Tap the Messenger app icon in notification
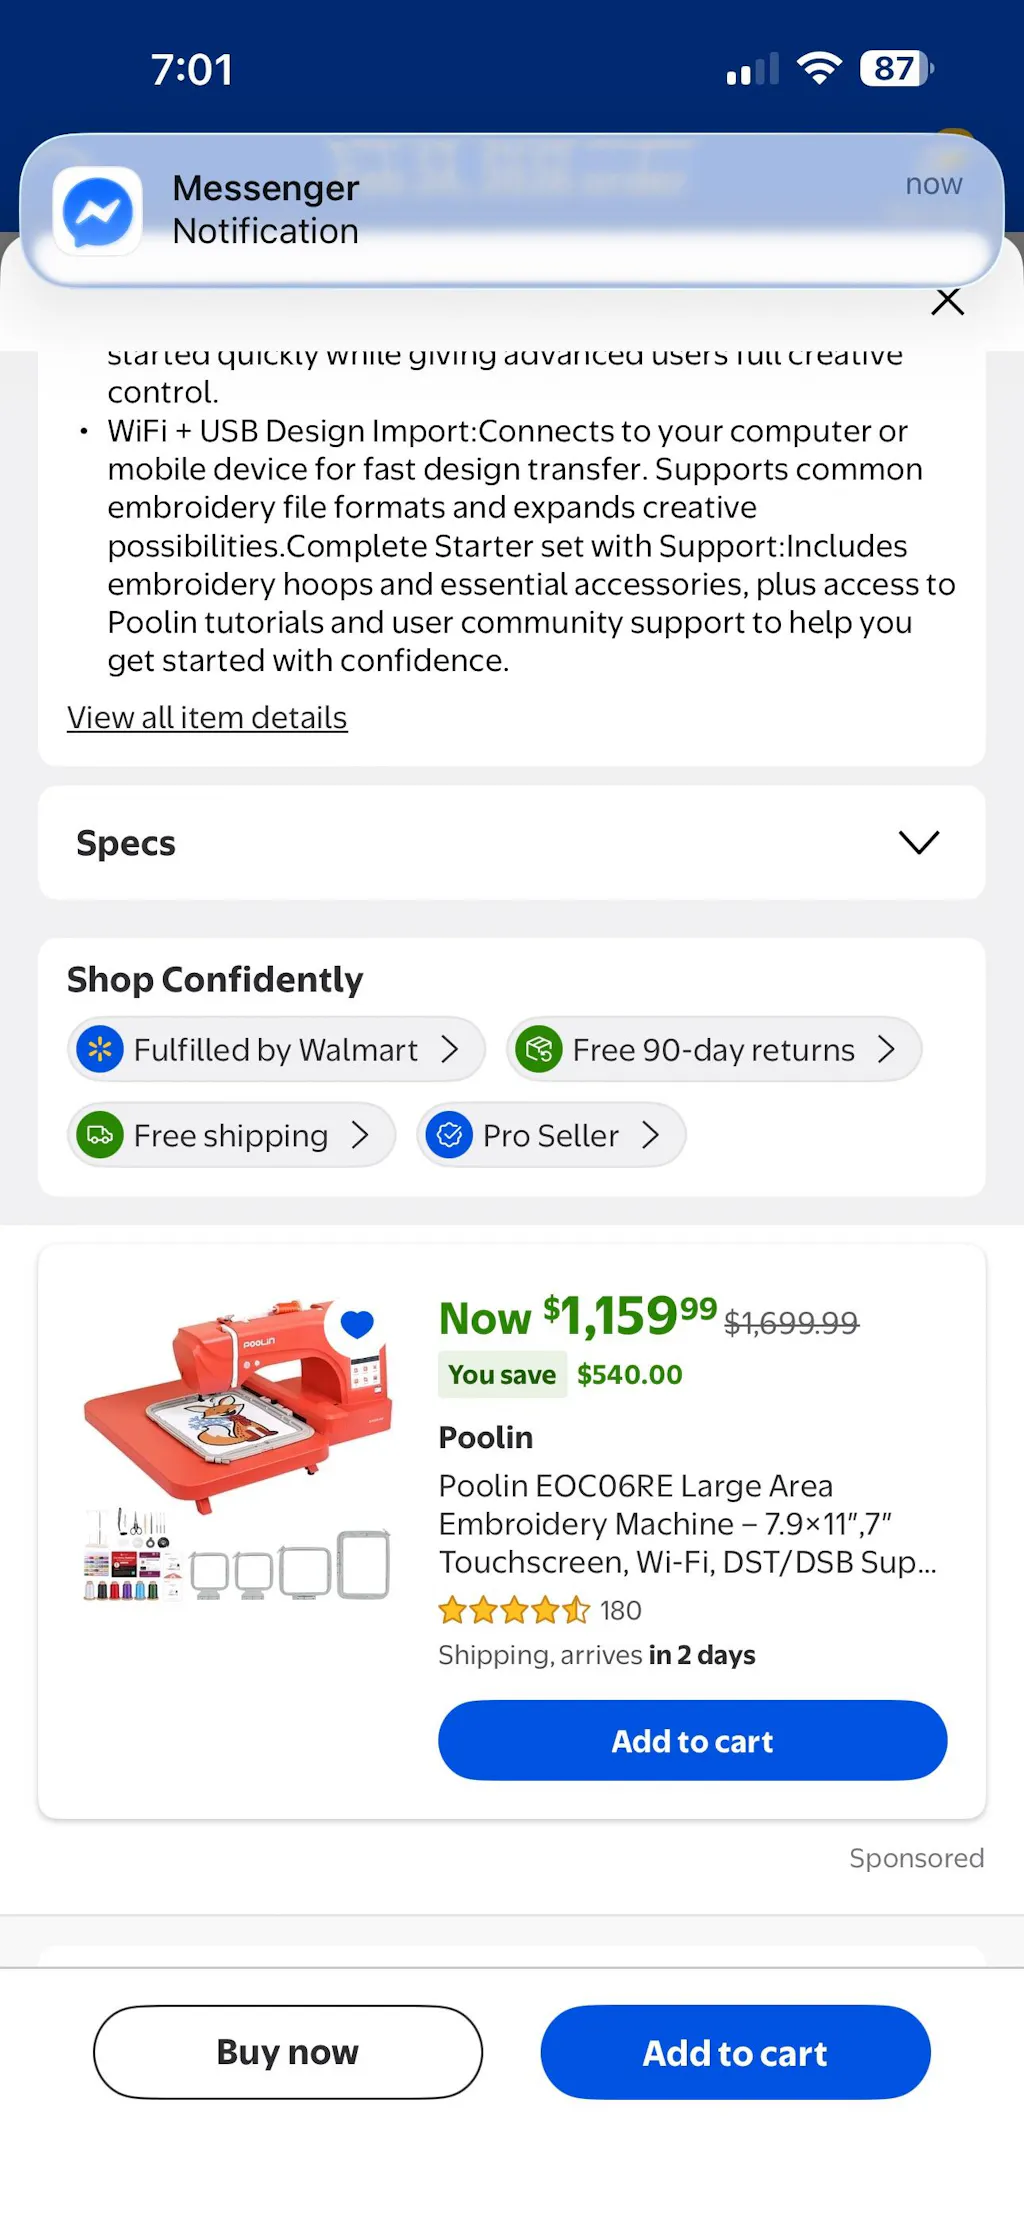This screenshot has width=1024, height=2219. (x=97, y=211)
